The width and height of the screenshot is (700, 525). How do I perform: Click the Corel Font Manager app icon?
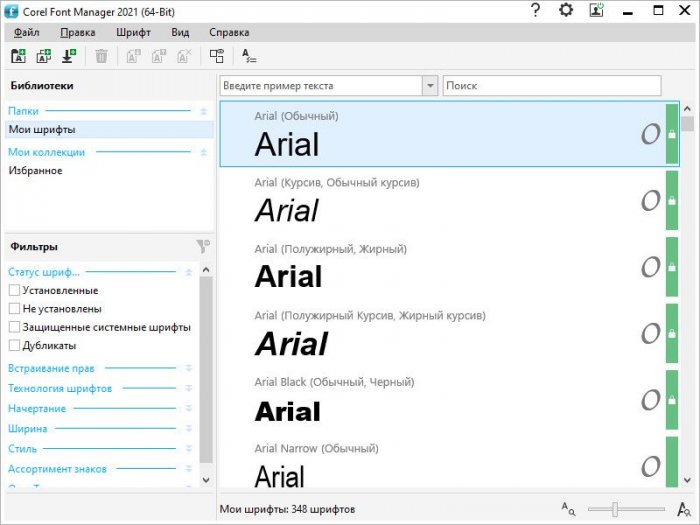[x=11, y=11]
